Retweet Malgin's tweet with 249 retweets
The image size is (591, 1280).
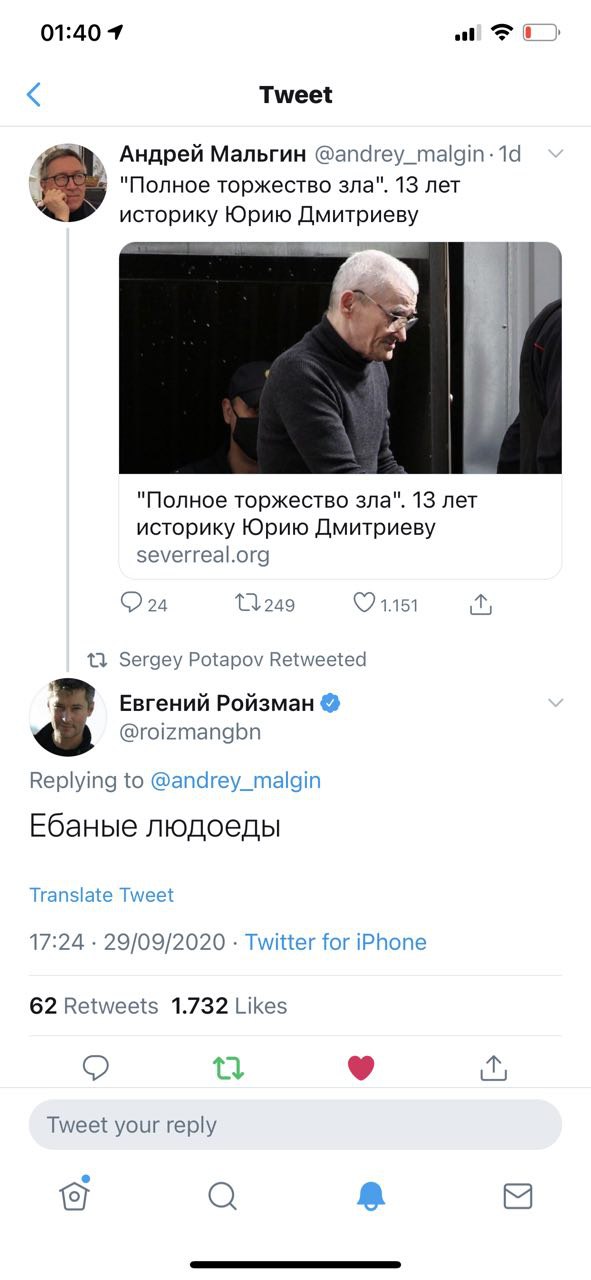(246, 603)
